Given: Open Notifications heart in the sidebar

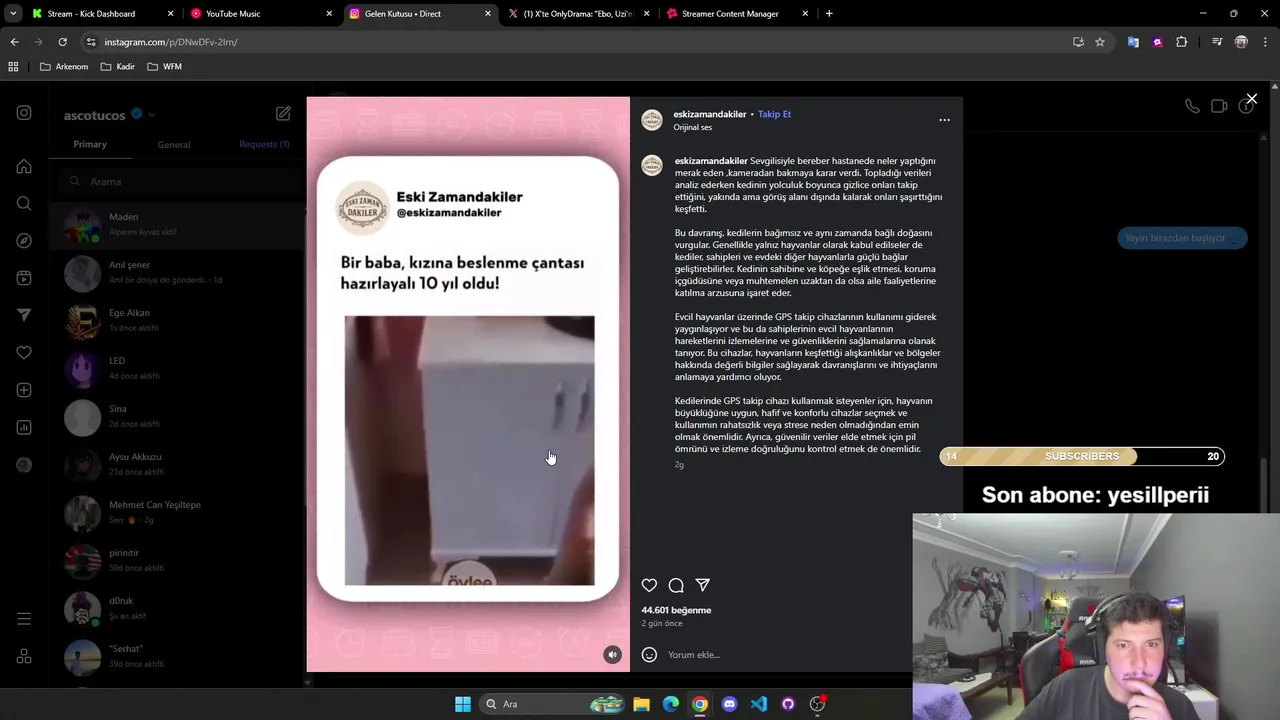Looking at the screenshot, I should pos(24,352).
